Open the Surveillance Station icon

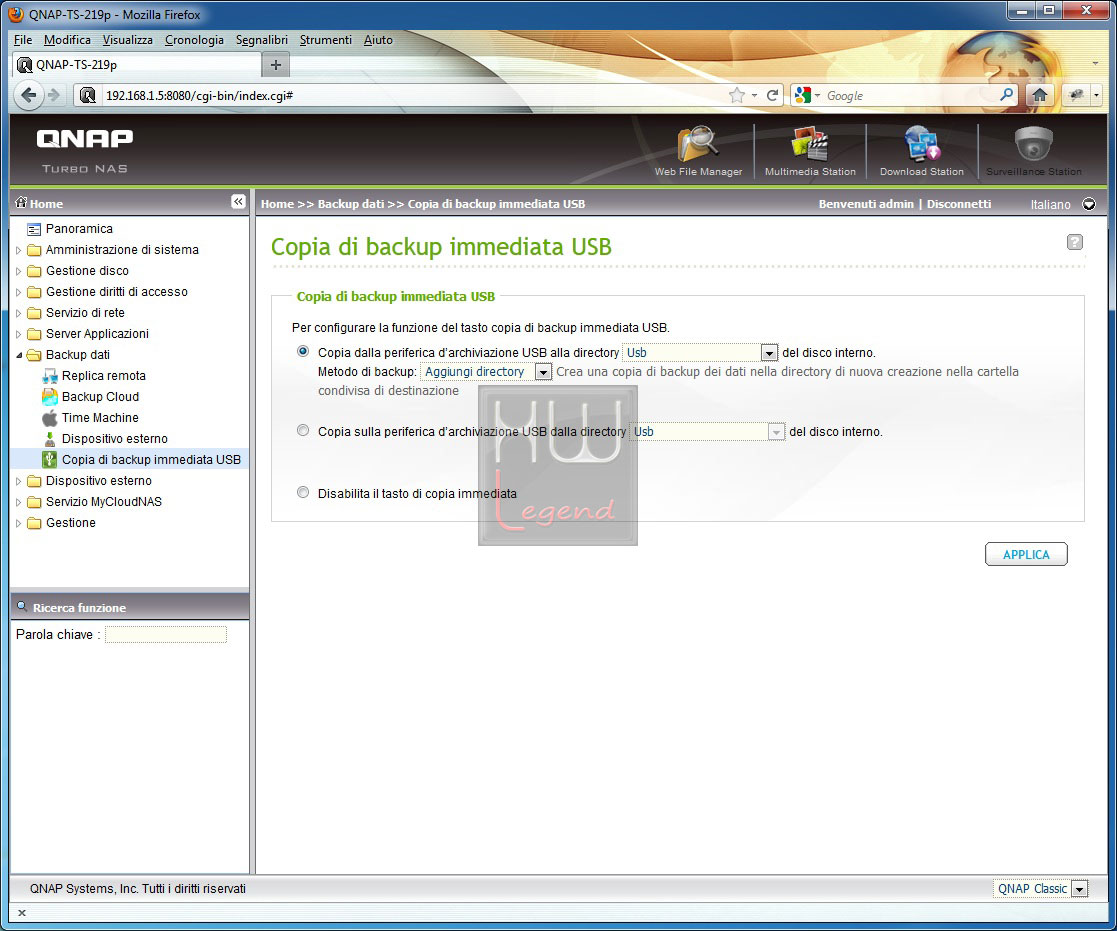click(1034, 150)
